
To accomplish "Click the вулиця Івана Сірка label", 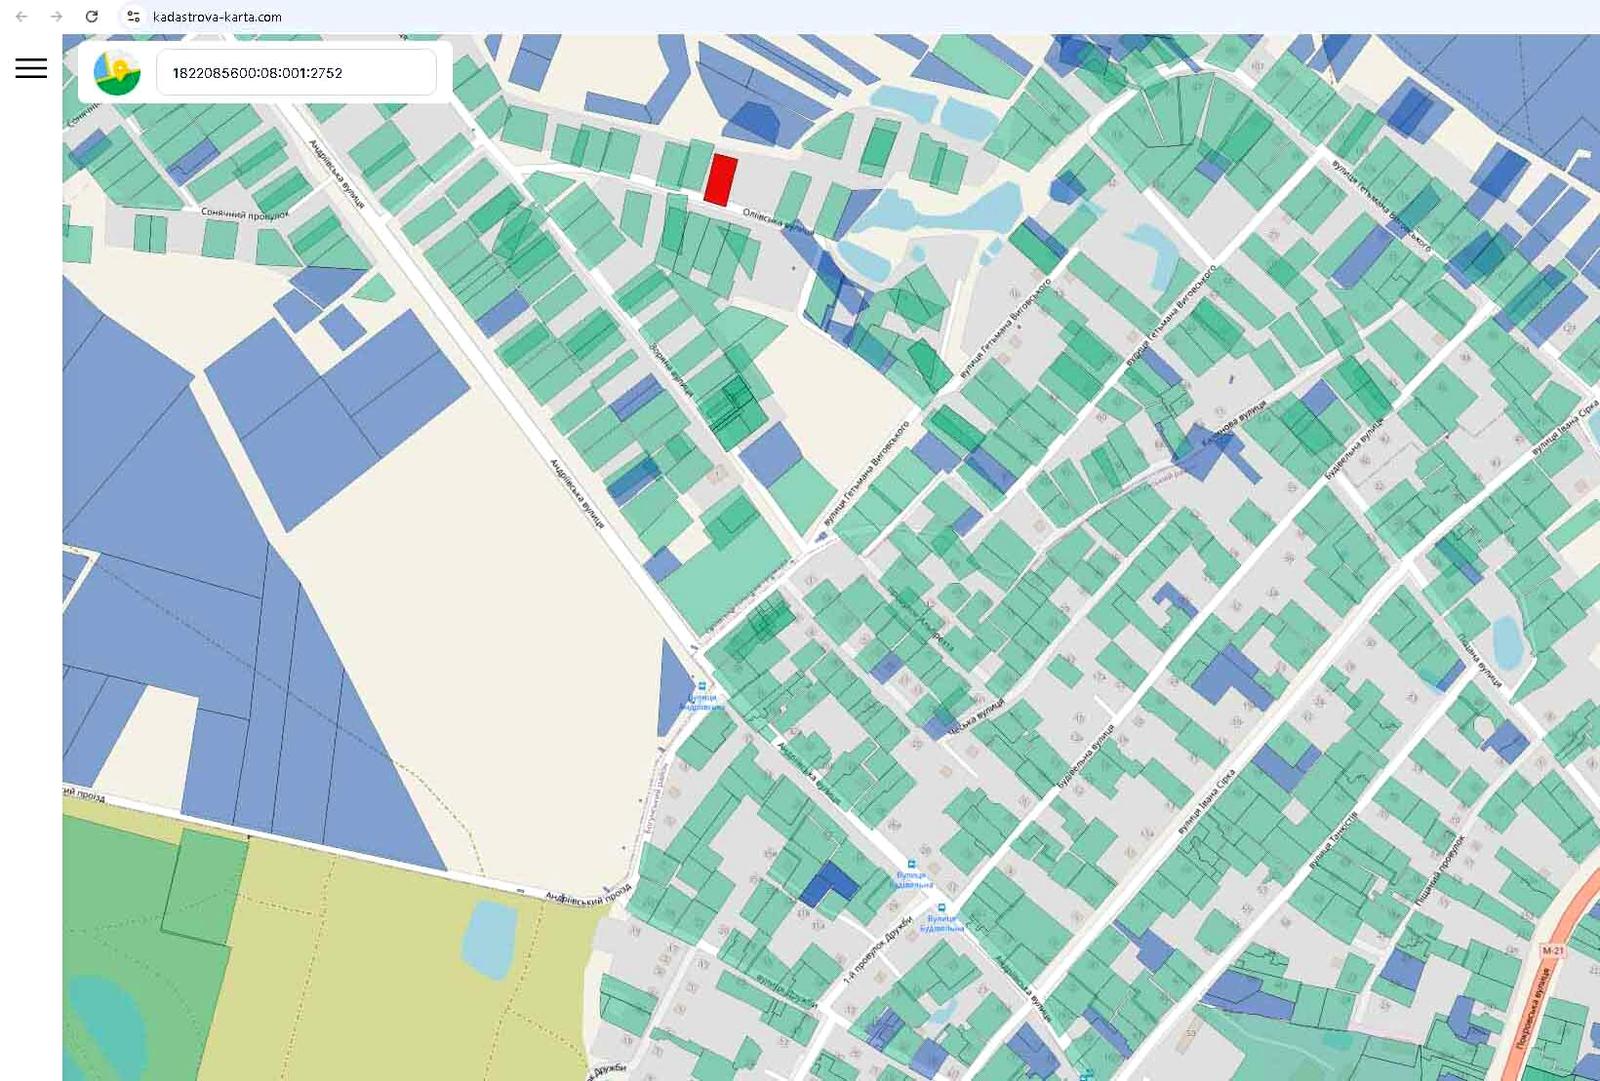I will click(x=1206, y=802).
